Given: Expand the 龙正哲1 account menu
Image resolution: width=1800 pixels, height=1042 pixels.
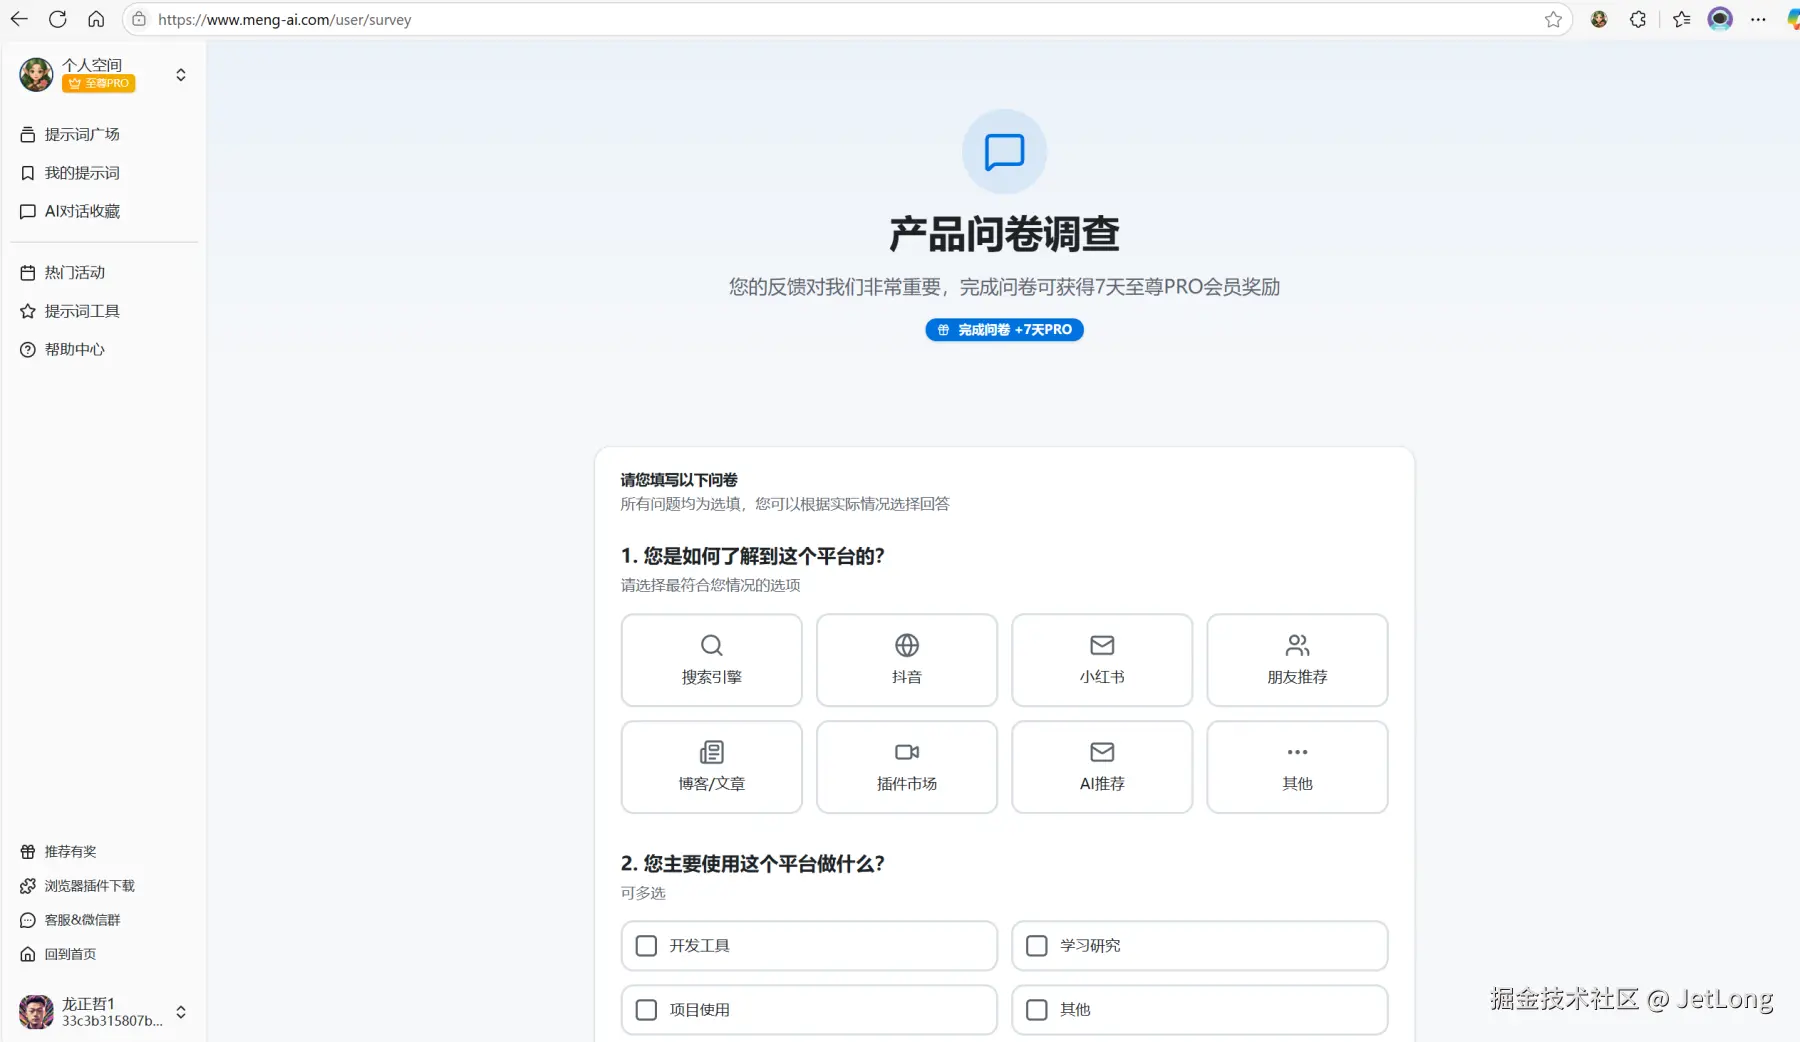Looking at the screenshot, I should pos(181,1012).
